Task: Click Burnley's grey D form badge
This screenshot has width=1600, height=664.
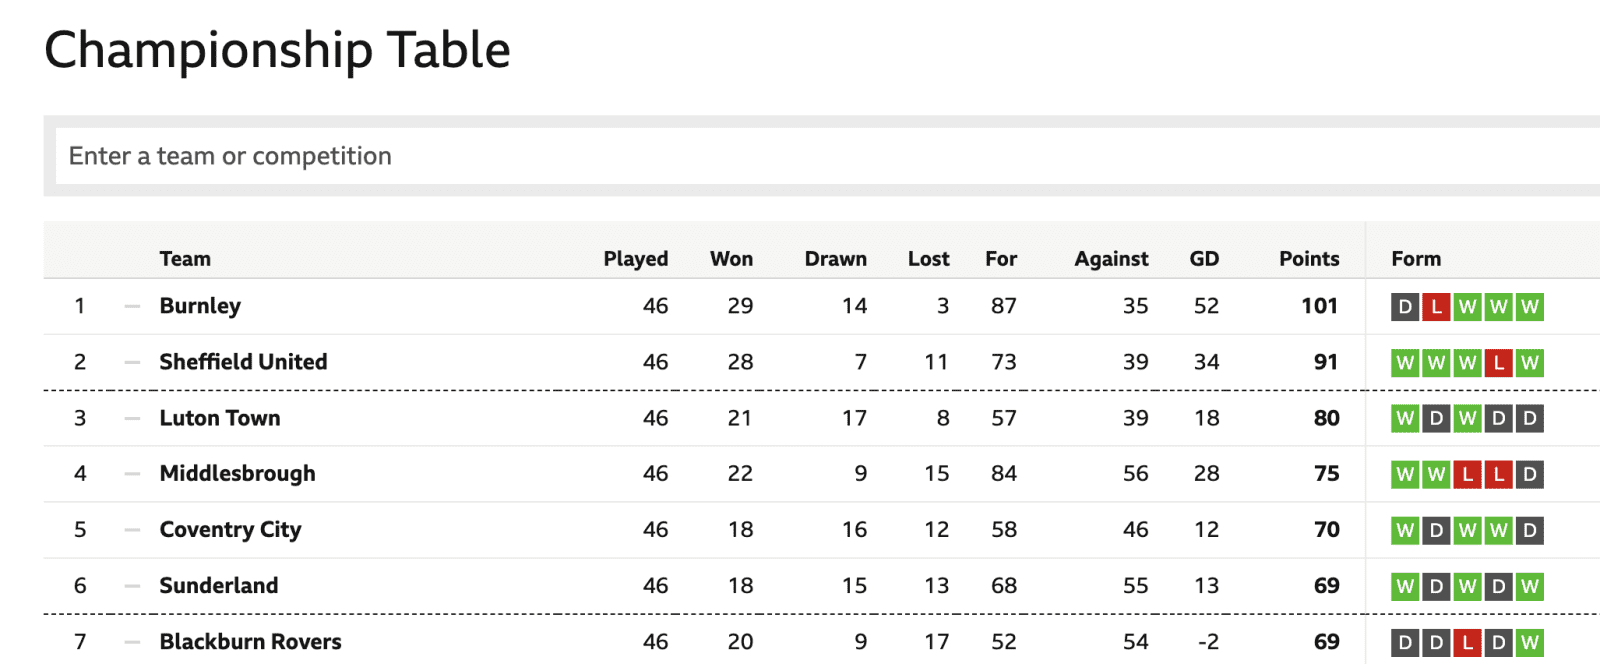Action: (1405, 307)
